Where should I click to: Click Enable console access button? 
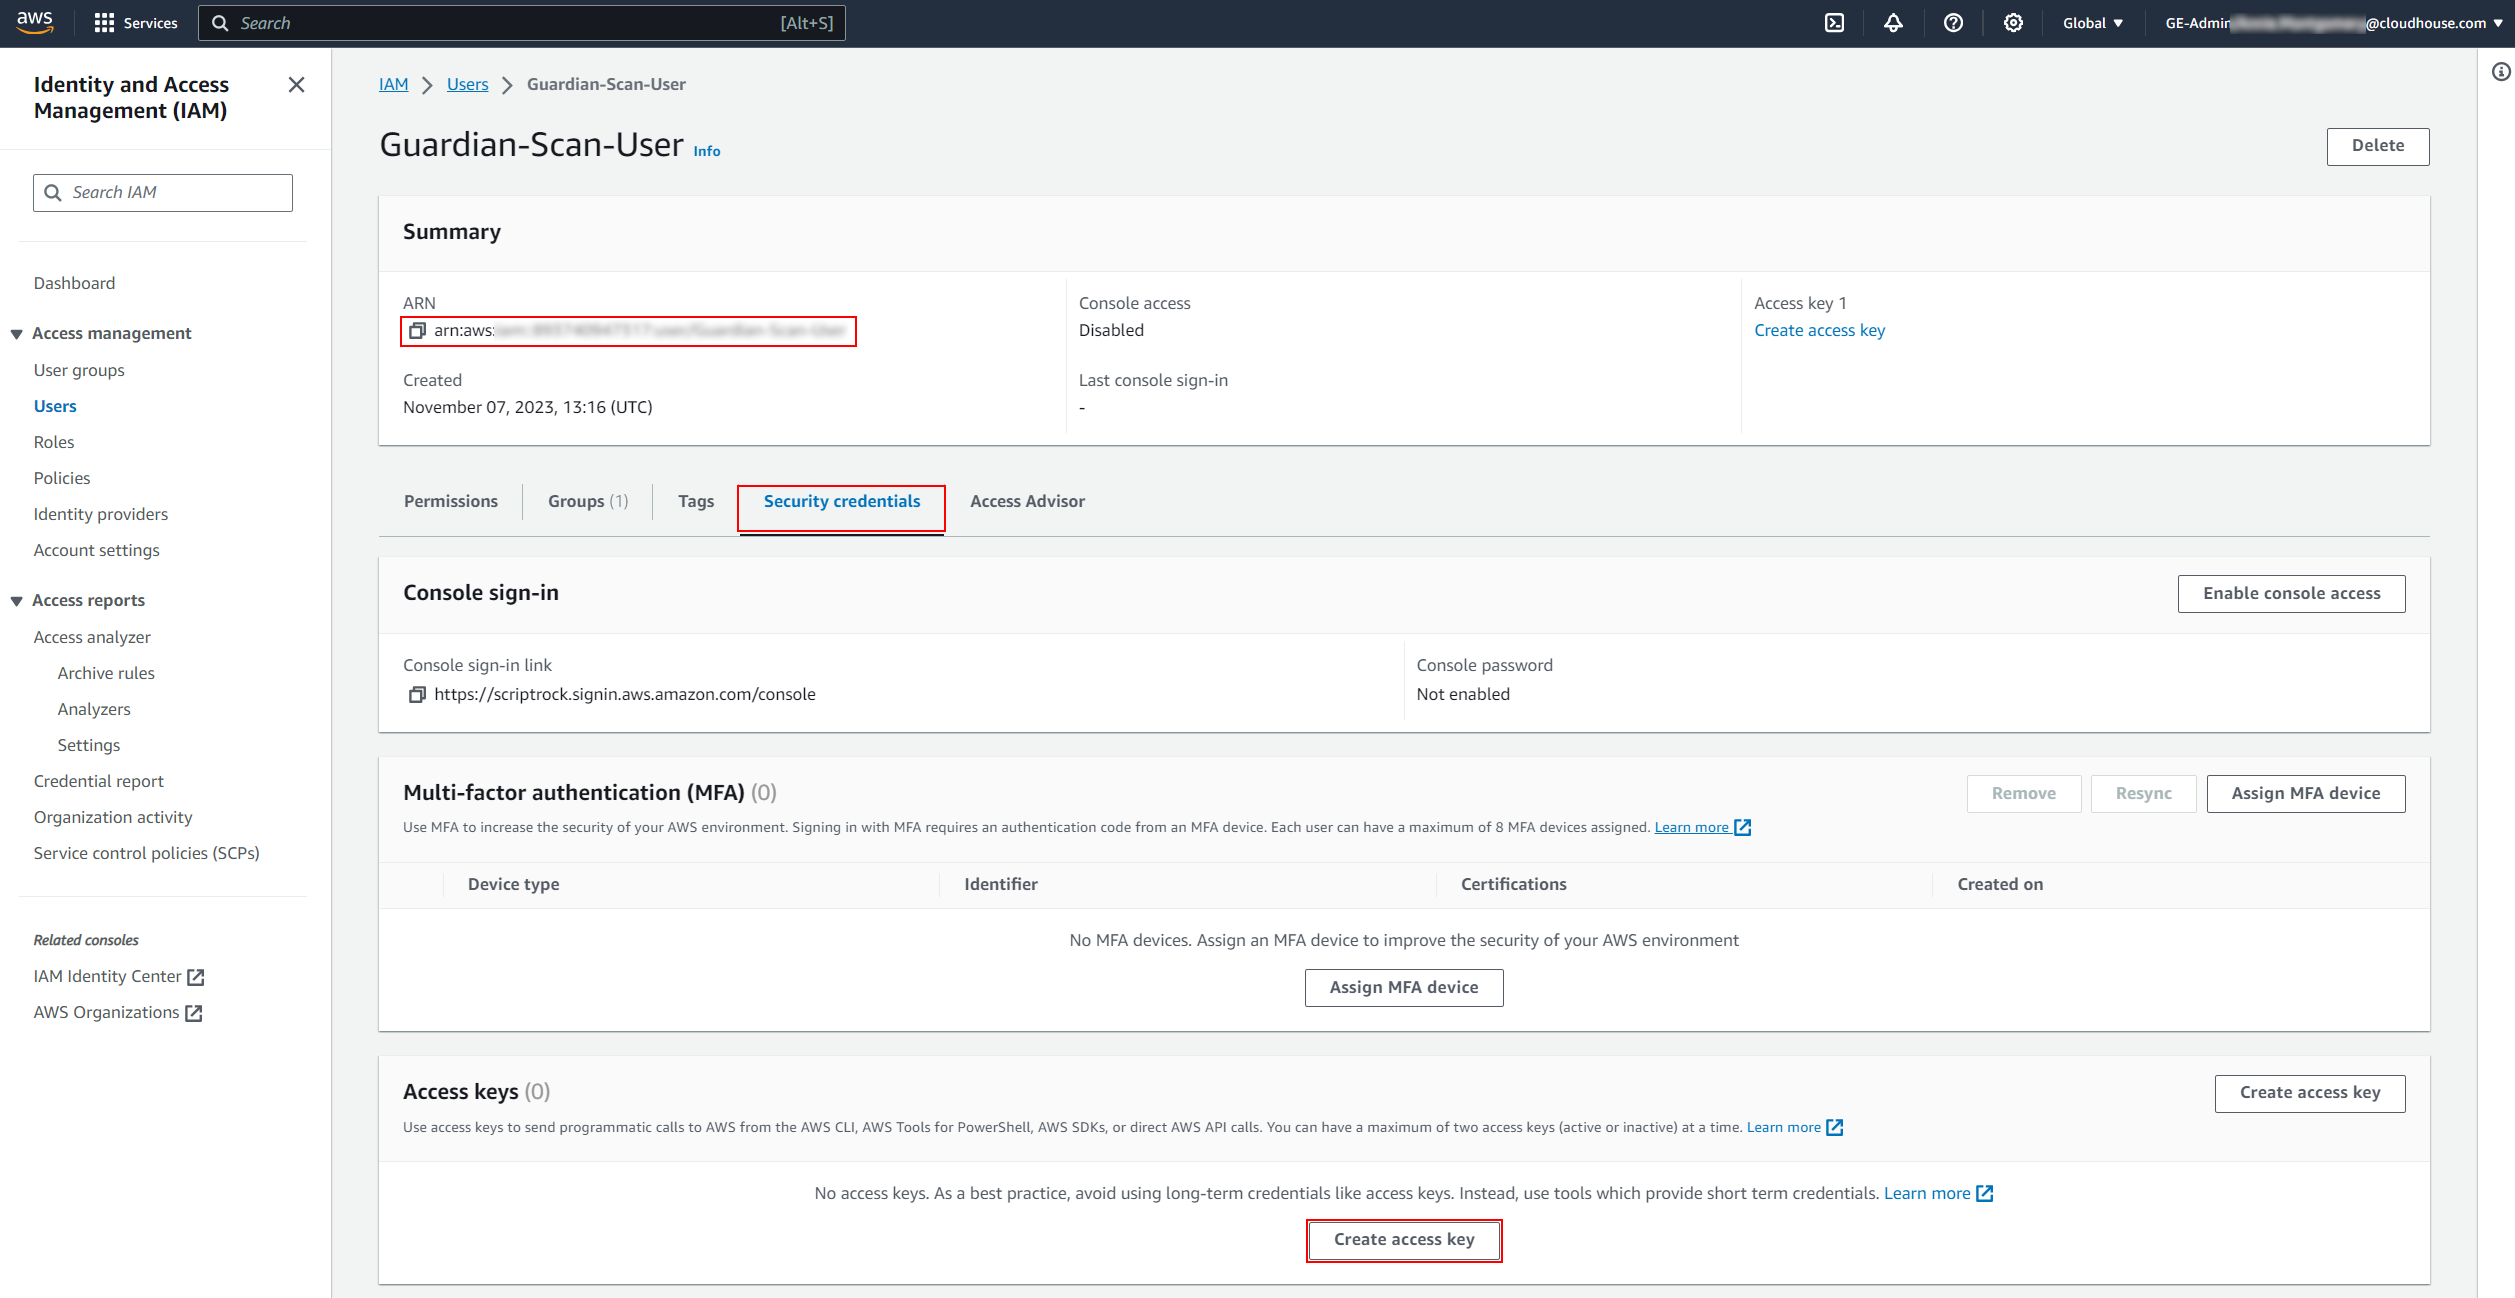(2291, 593)
